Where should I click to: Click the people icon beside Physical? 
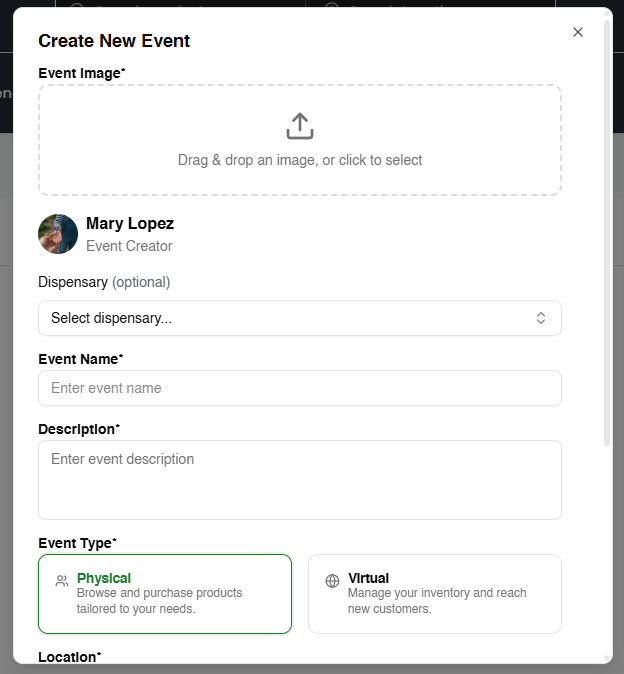point(62,581)
